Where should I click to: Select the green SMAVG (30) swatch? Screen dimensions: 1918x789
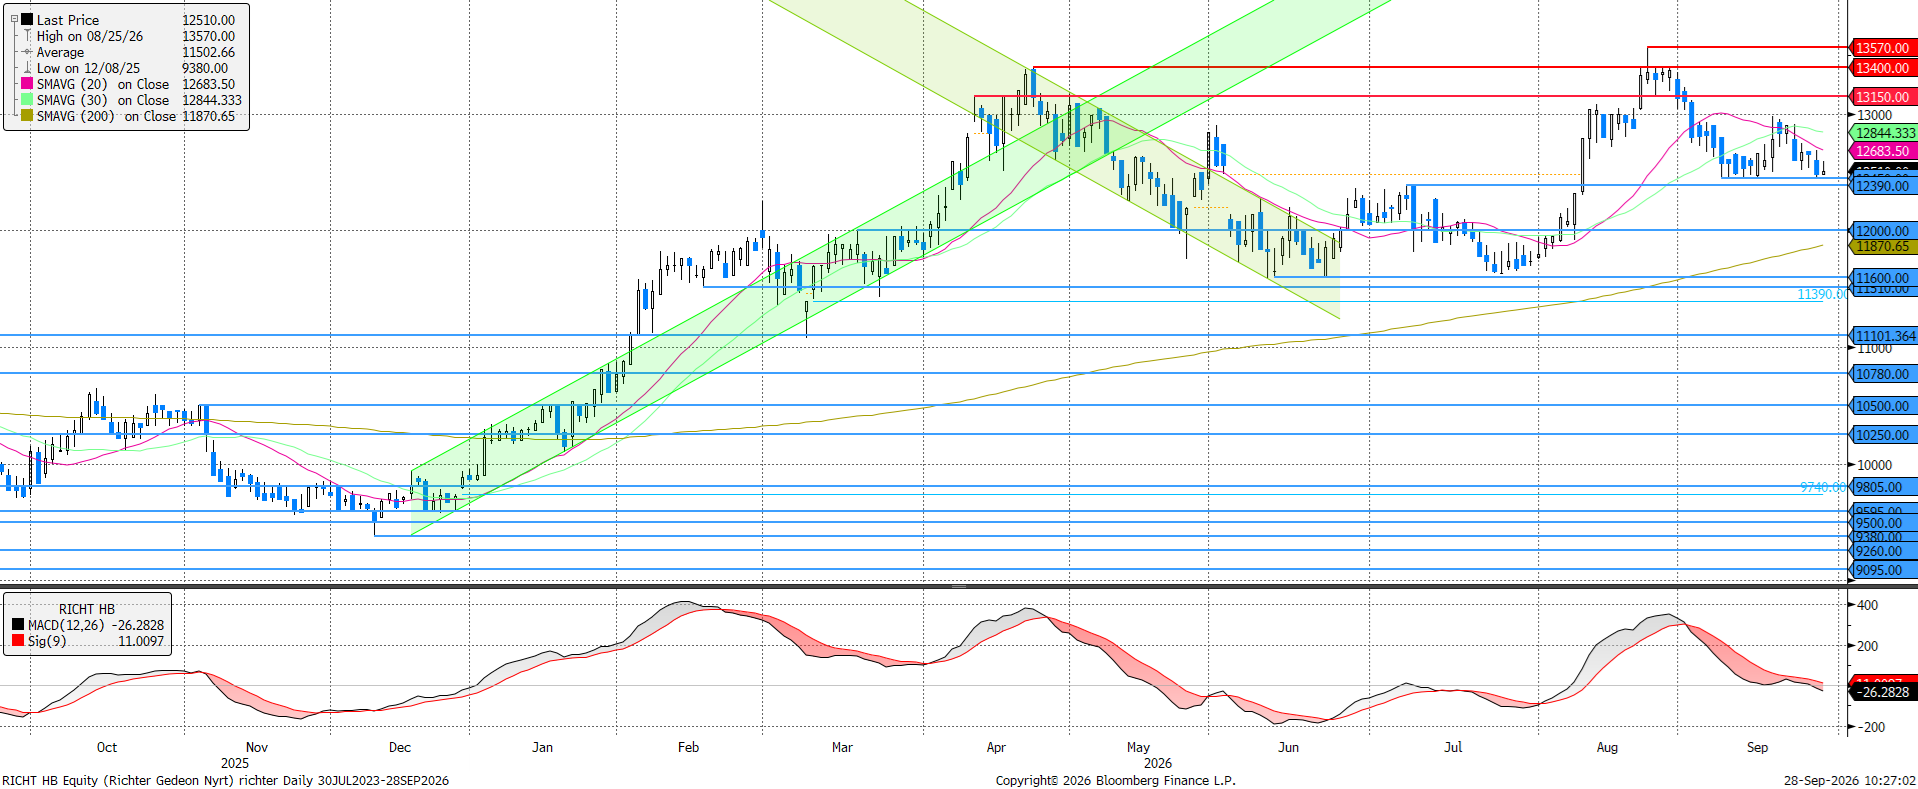28,100
